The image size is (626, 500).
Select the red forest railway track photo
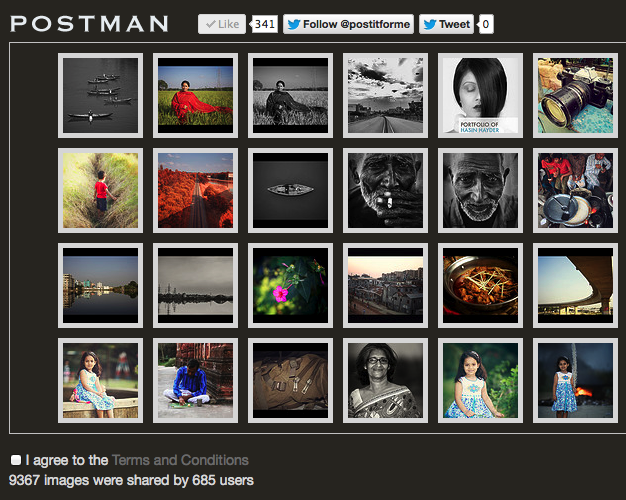click(195, 190)
